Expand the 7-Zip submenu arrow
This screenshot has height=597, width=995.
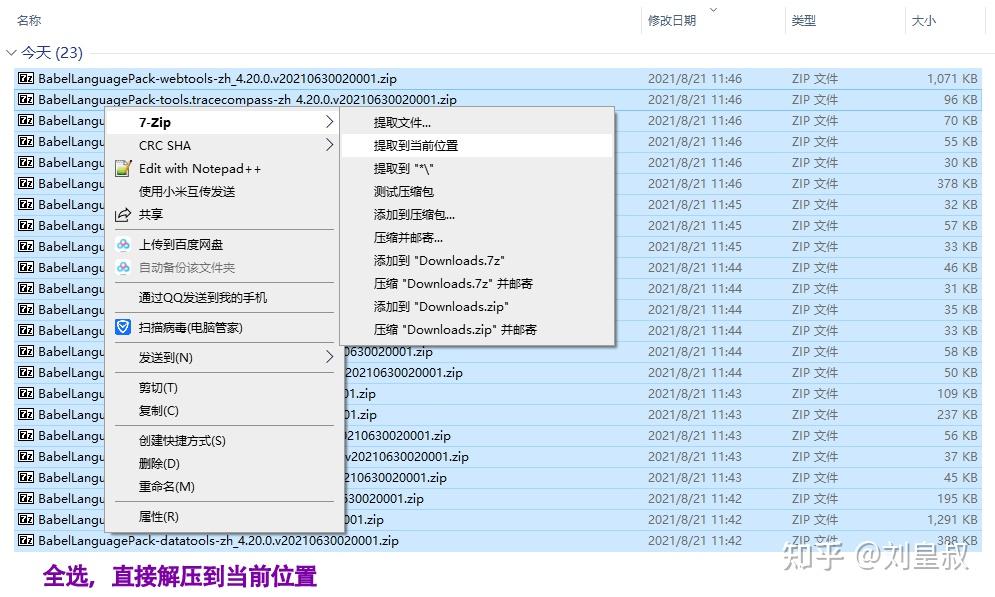pos(329,122)
